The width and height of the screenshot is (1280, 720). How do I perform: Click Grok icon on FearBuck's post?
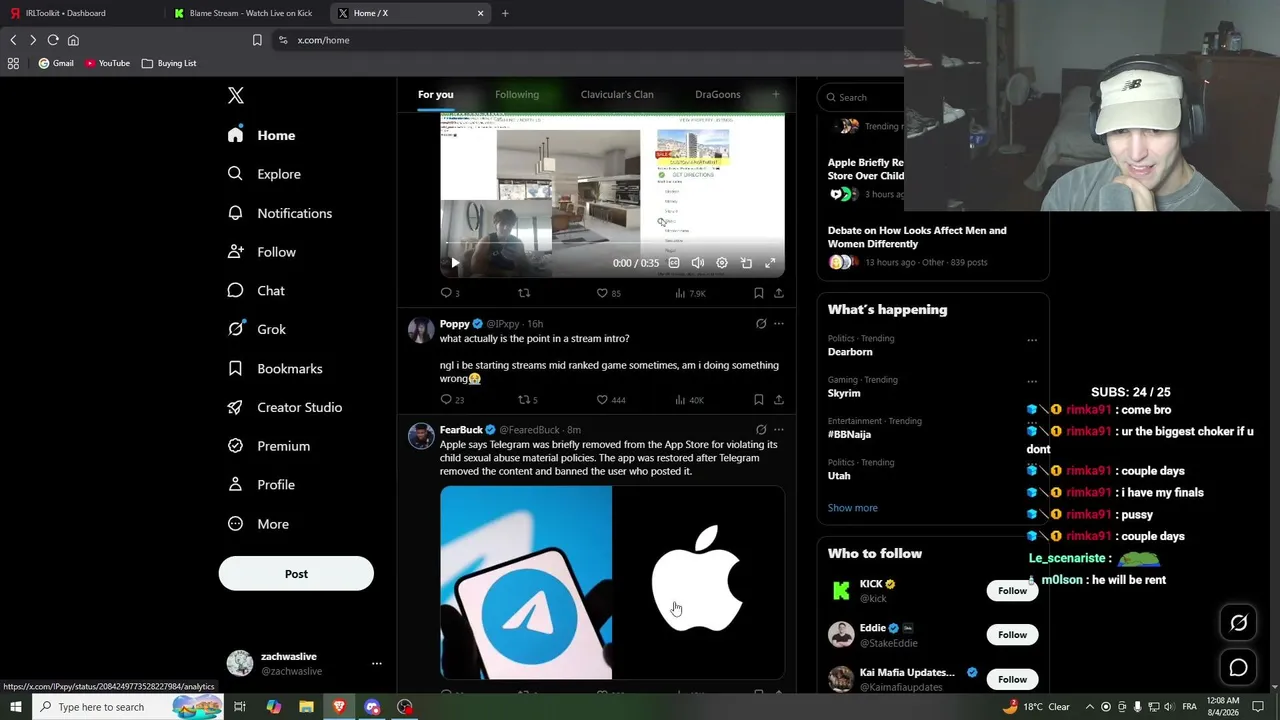tap(761, 430)
